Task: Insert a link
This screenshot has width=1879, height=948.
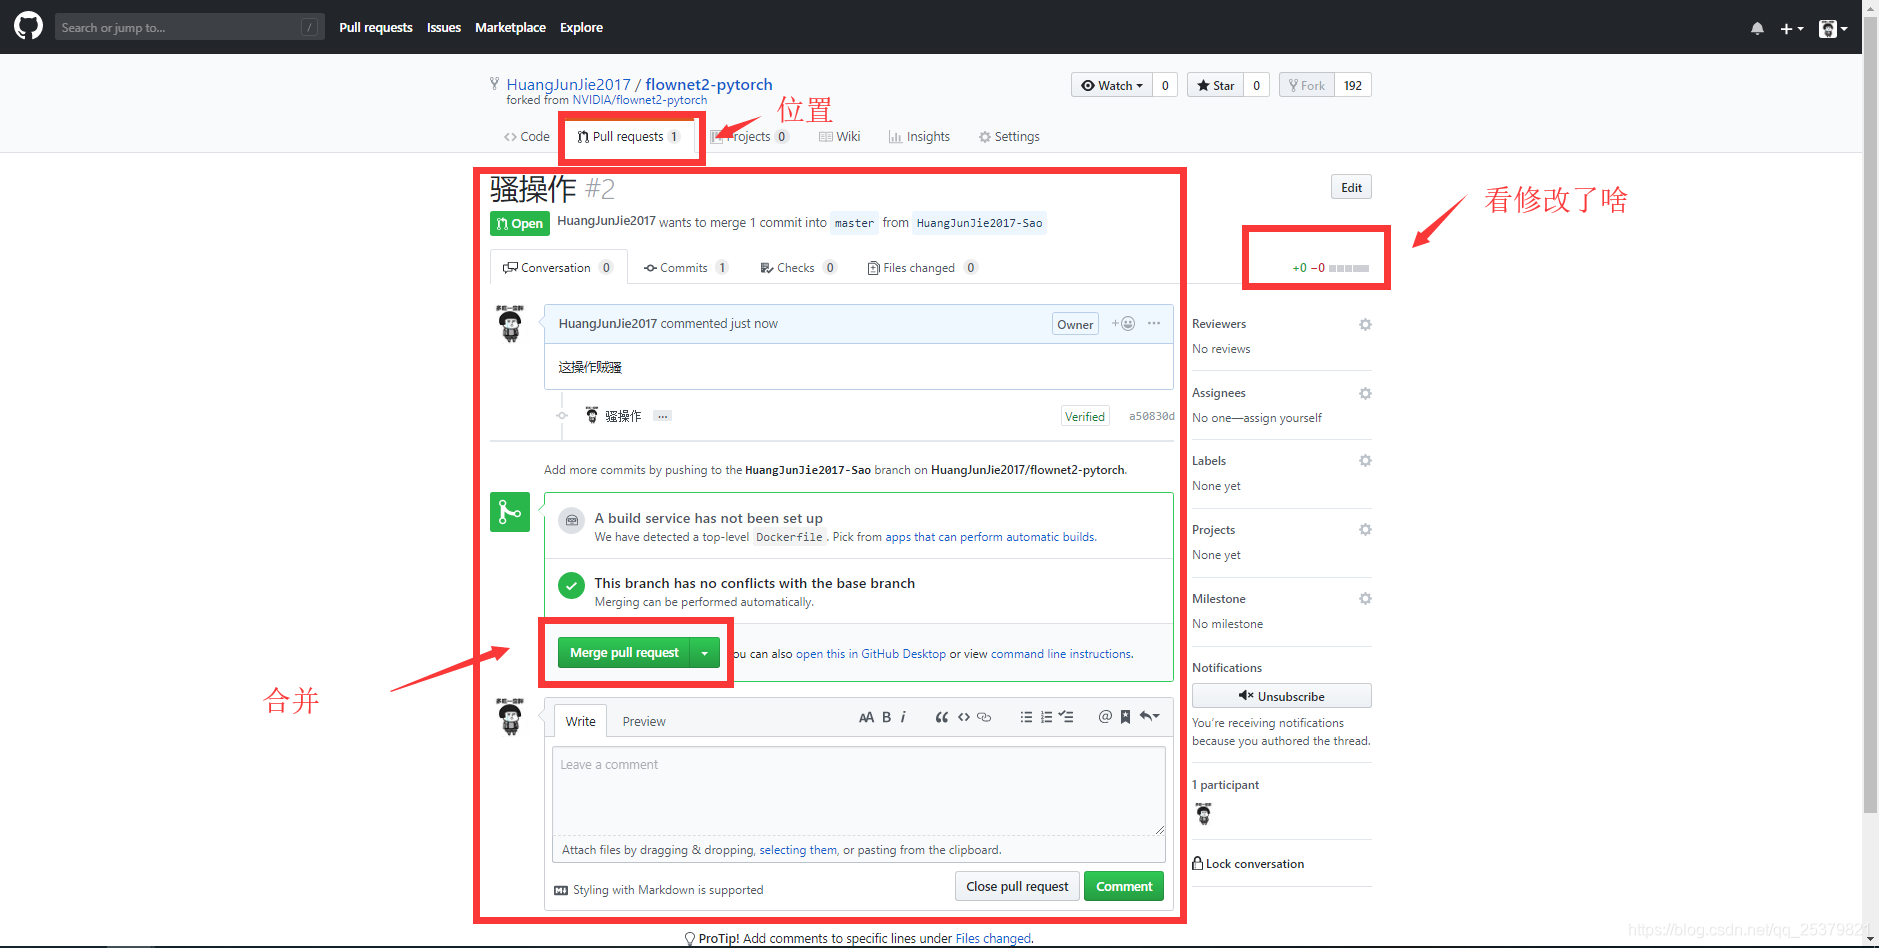Action: pos(984,717)
